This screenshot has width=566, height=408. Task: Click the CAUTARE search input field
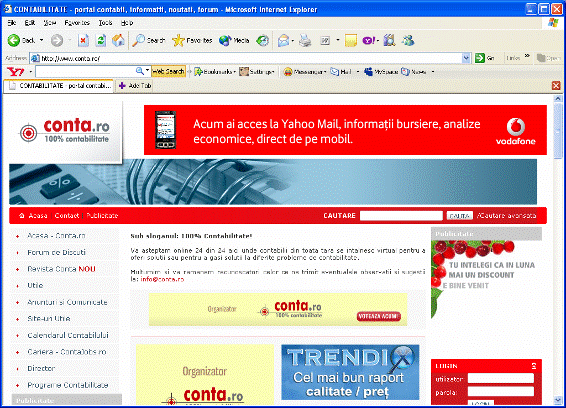[401, 216]
